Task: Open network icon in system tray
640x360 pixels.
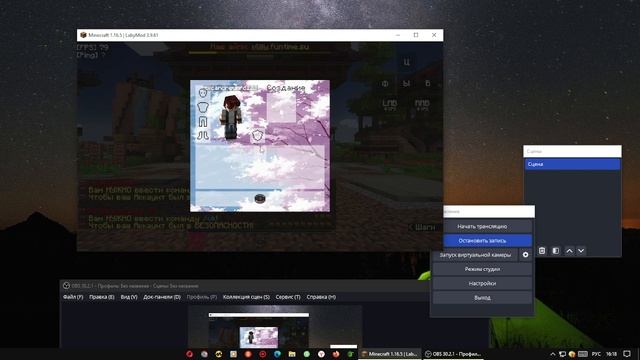Action: point(562,354)
